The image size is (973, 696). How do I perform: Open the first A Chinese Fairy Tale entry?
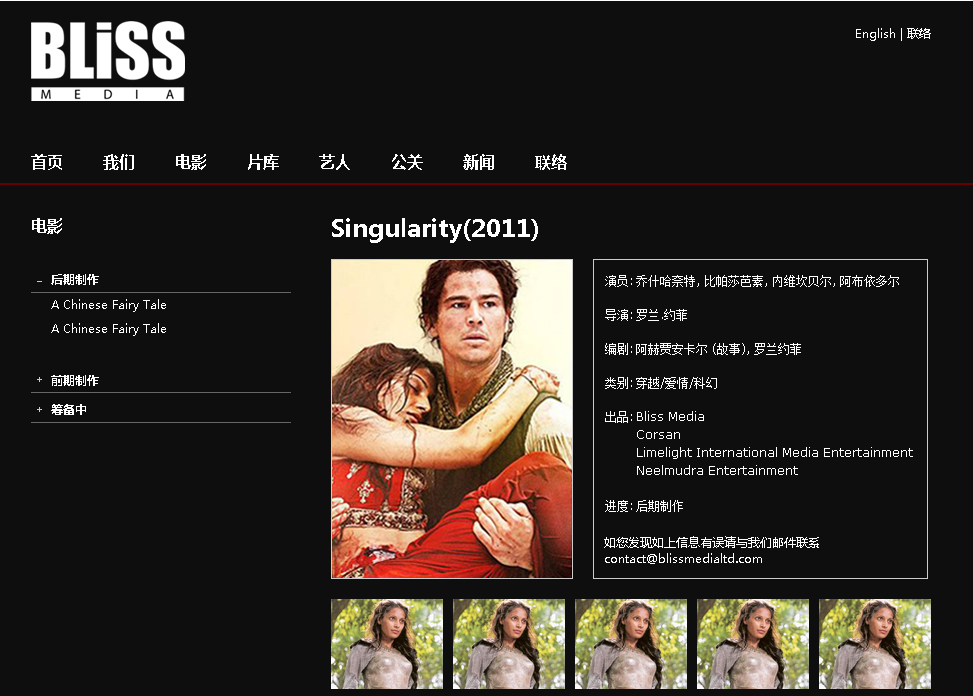pos(109,305)
